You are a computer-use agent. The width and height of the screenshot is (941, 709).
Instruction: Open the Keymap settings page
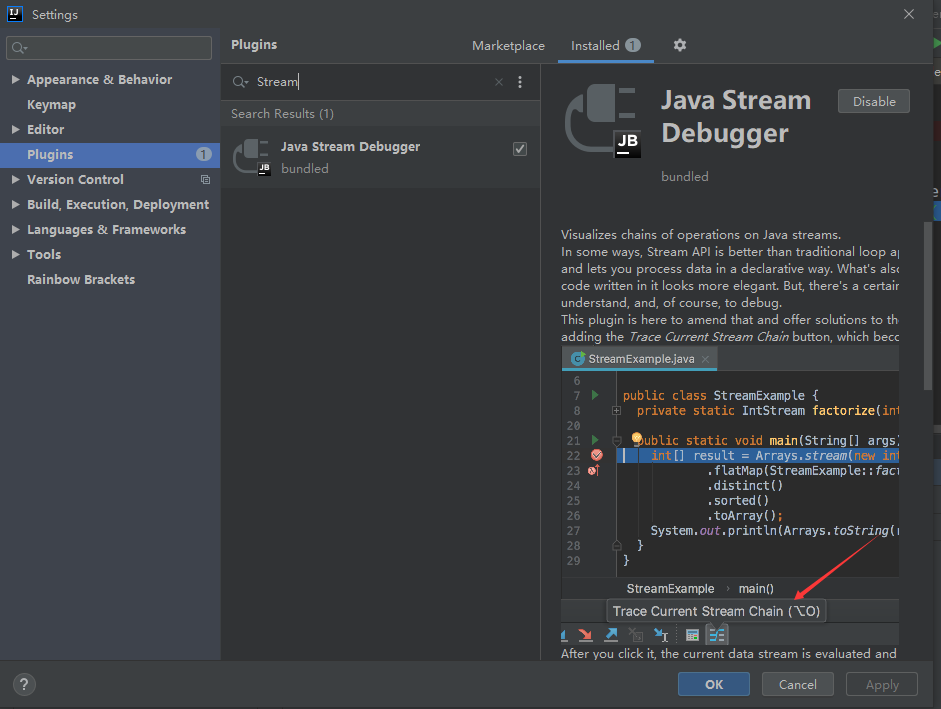51,105
